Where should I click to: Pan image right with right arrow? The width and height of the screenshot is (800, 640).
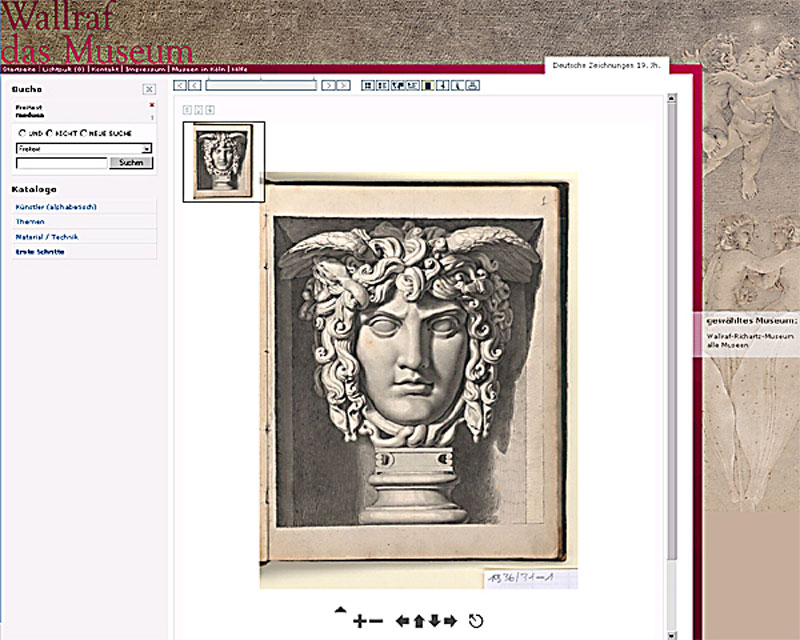[451, 621]
